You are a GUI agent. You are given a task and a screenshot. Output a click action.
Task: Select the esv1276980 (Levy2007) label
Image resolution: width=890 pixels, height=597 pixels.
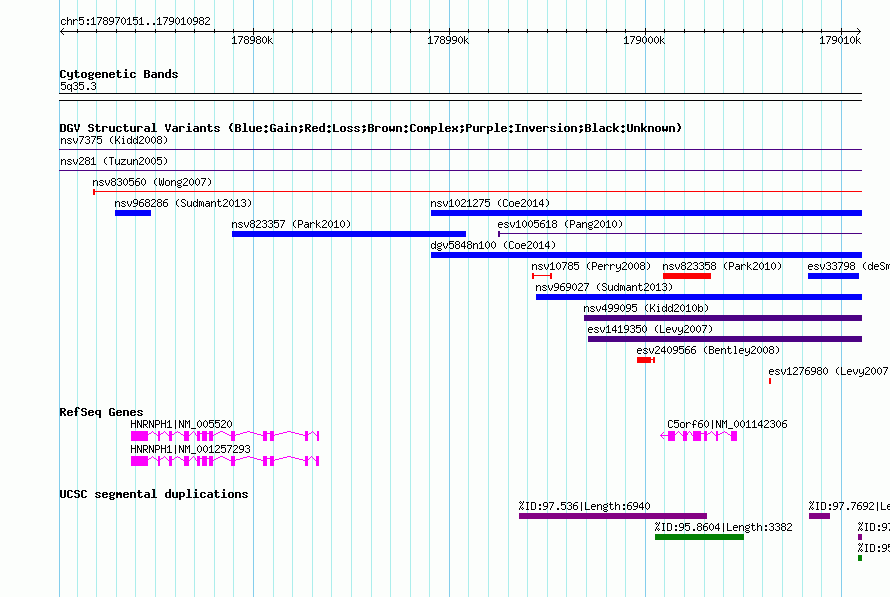[x=829, y=371]
